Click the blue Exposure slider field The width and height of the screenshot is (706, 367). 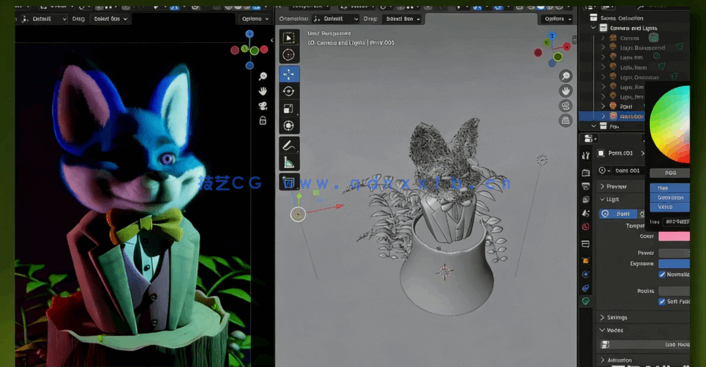pyautogui.click(x=674, y=264)
